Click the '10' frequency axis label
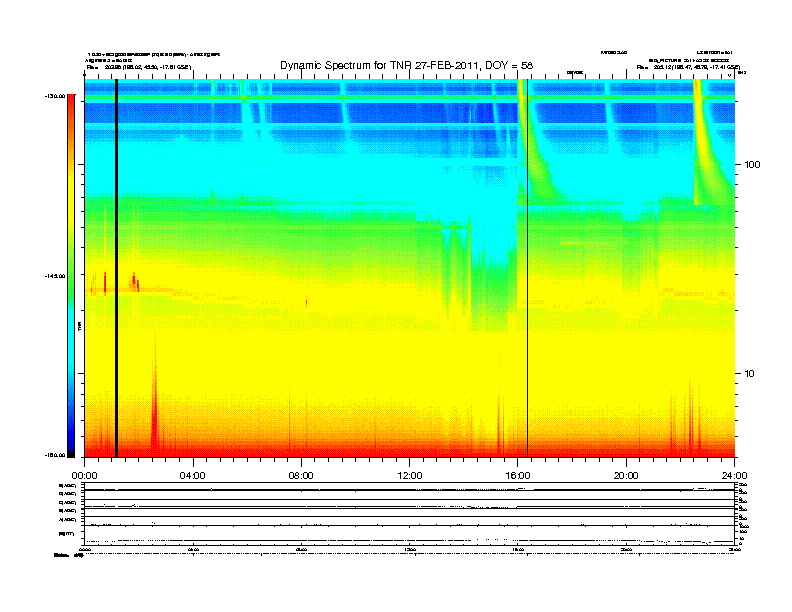The height and width of the screenshot is (612, 792). 750,374
